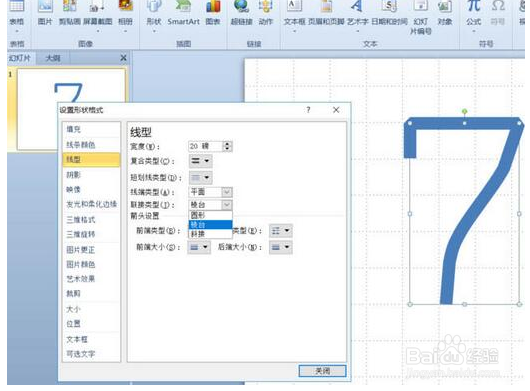The image size is (530, 391).
Task: Choose the highlighted 棱台 (Bevel) option
Action: tap(210, 224)
